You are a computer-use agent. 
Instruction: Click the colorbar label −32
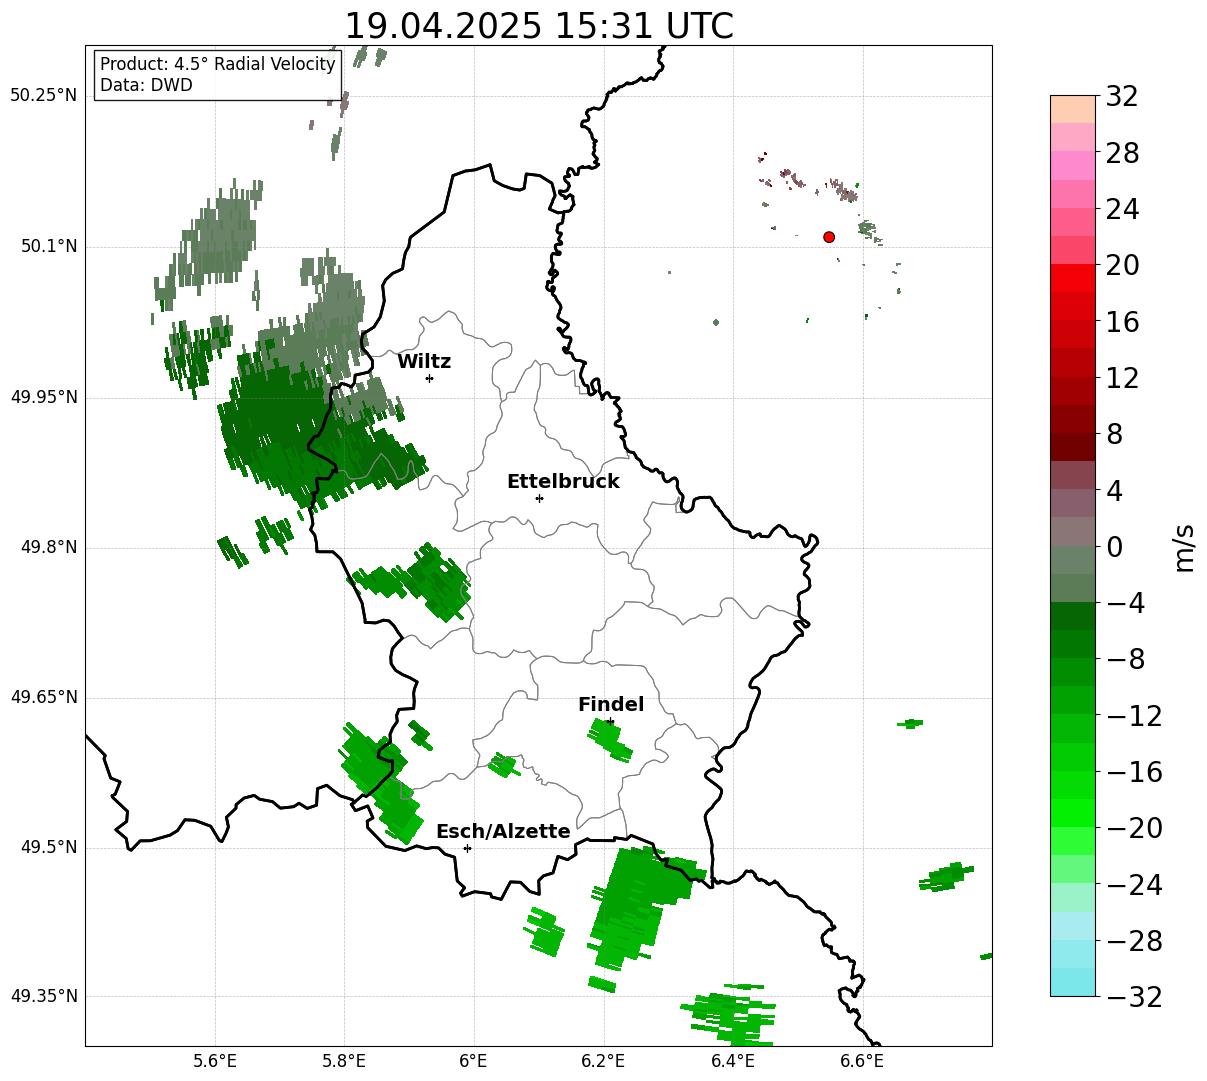[1134, 997]
